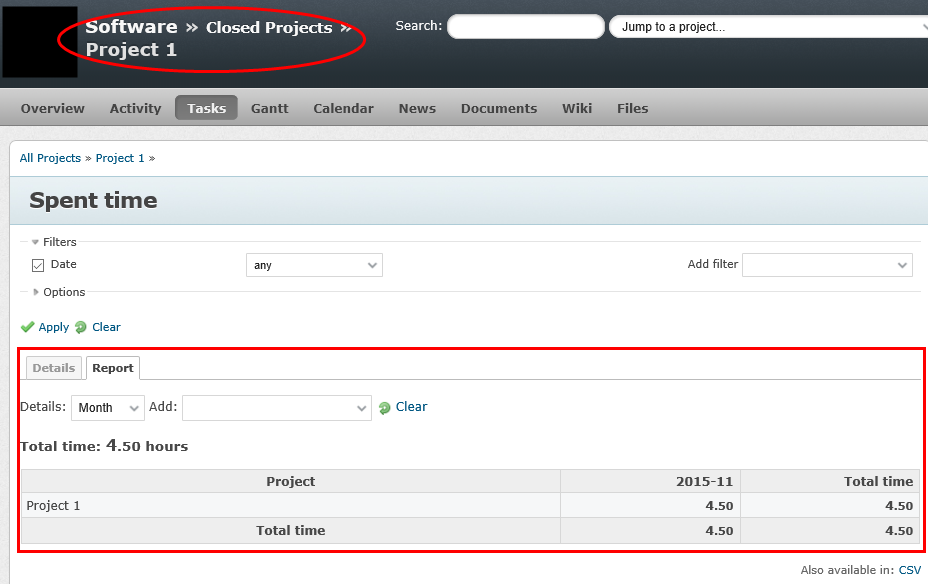Open the Overview menu item
This screenshot has height=584, width=928.
coord(53,108)
